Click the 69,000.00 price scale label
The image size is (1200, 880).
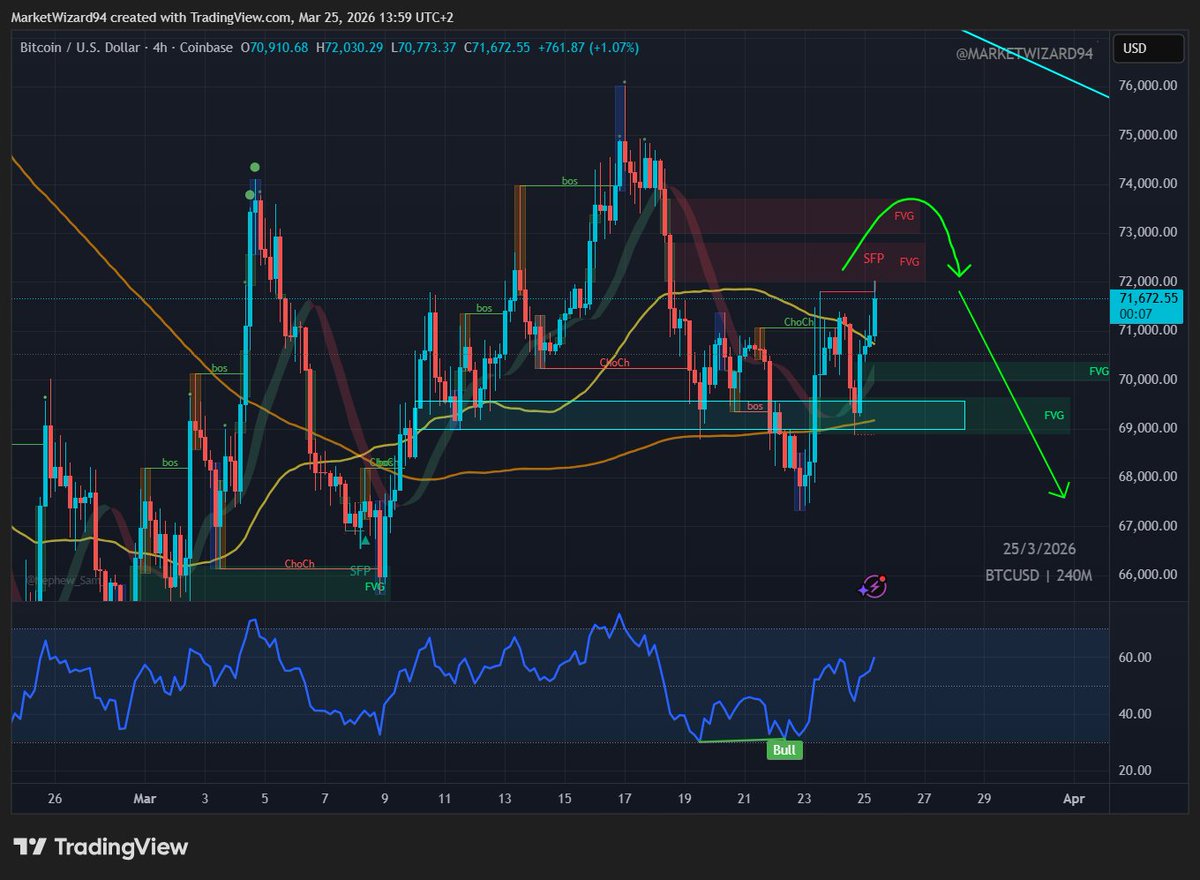[x=1149, y=429]
